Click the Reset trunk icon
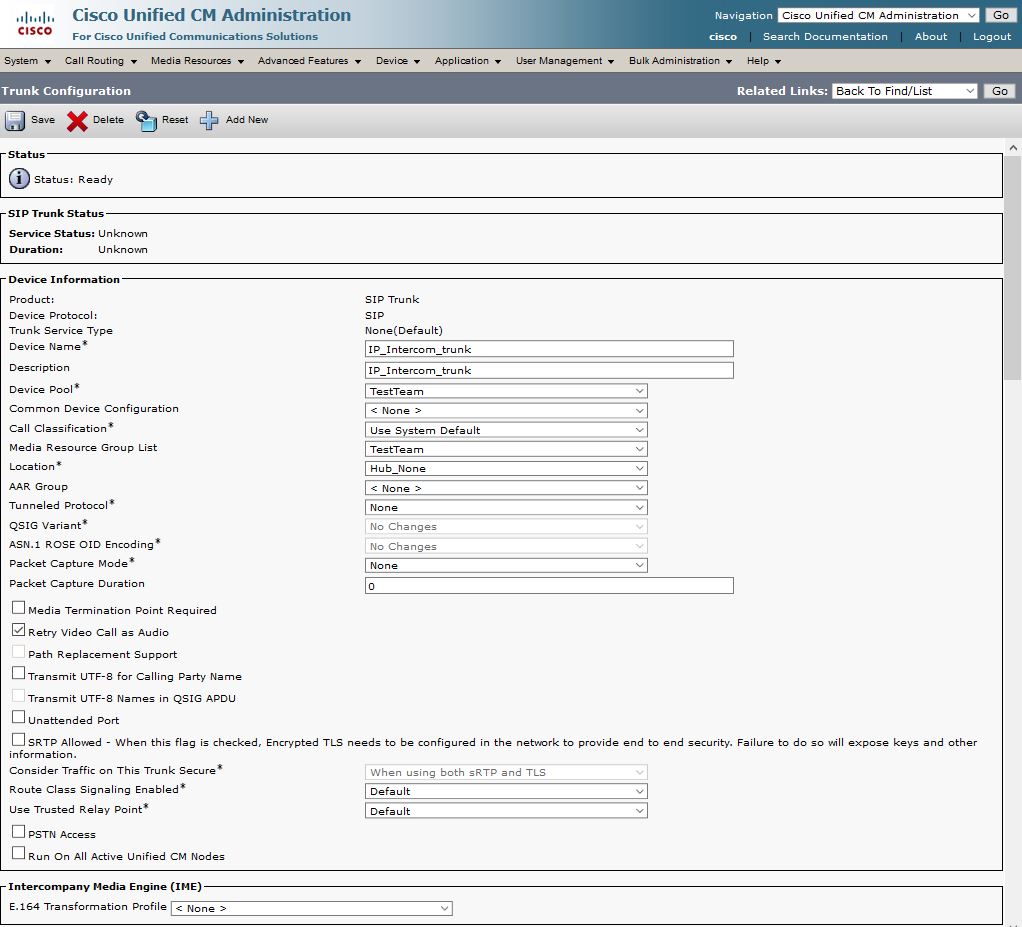 (x=147, y=121)
